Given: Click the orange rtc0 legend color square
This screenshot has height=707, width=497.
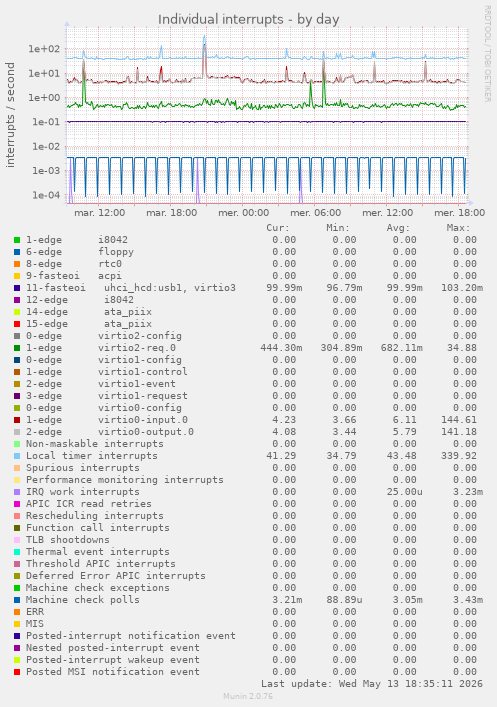Looking at the screenshot, I should point(17,264).
